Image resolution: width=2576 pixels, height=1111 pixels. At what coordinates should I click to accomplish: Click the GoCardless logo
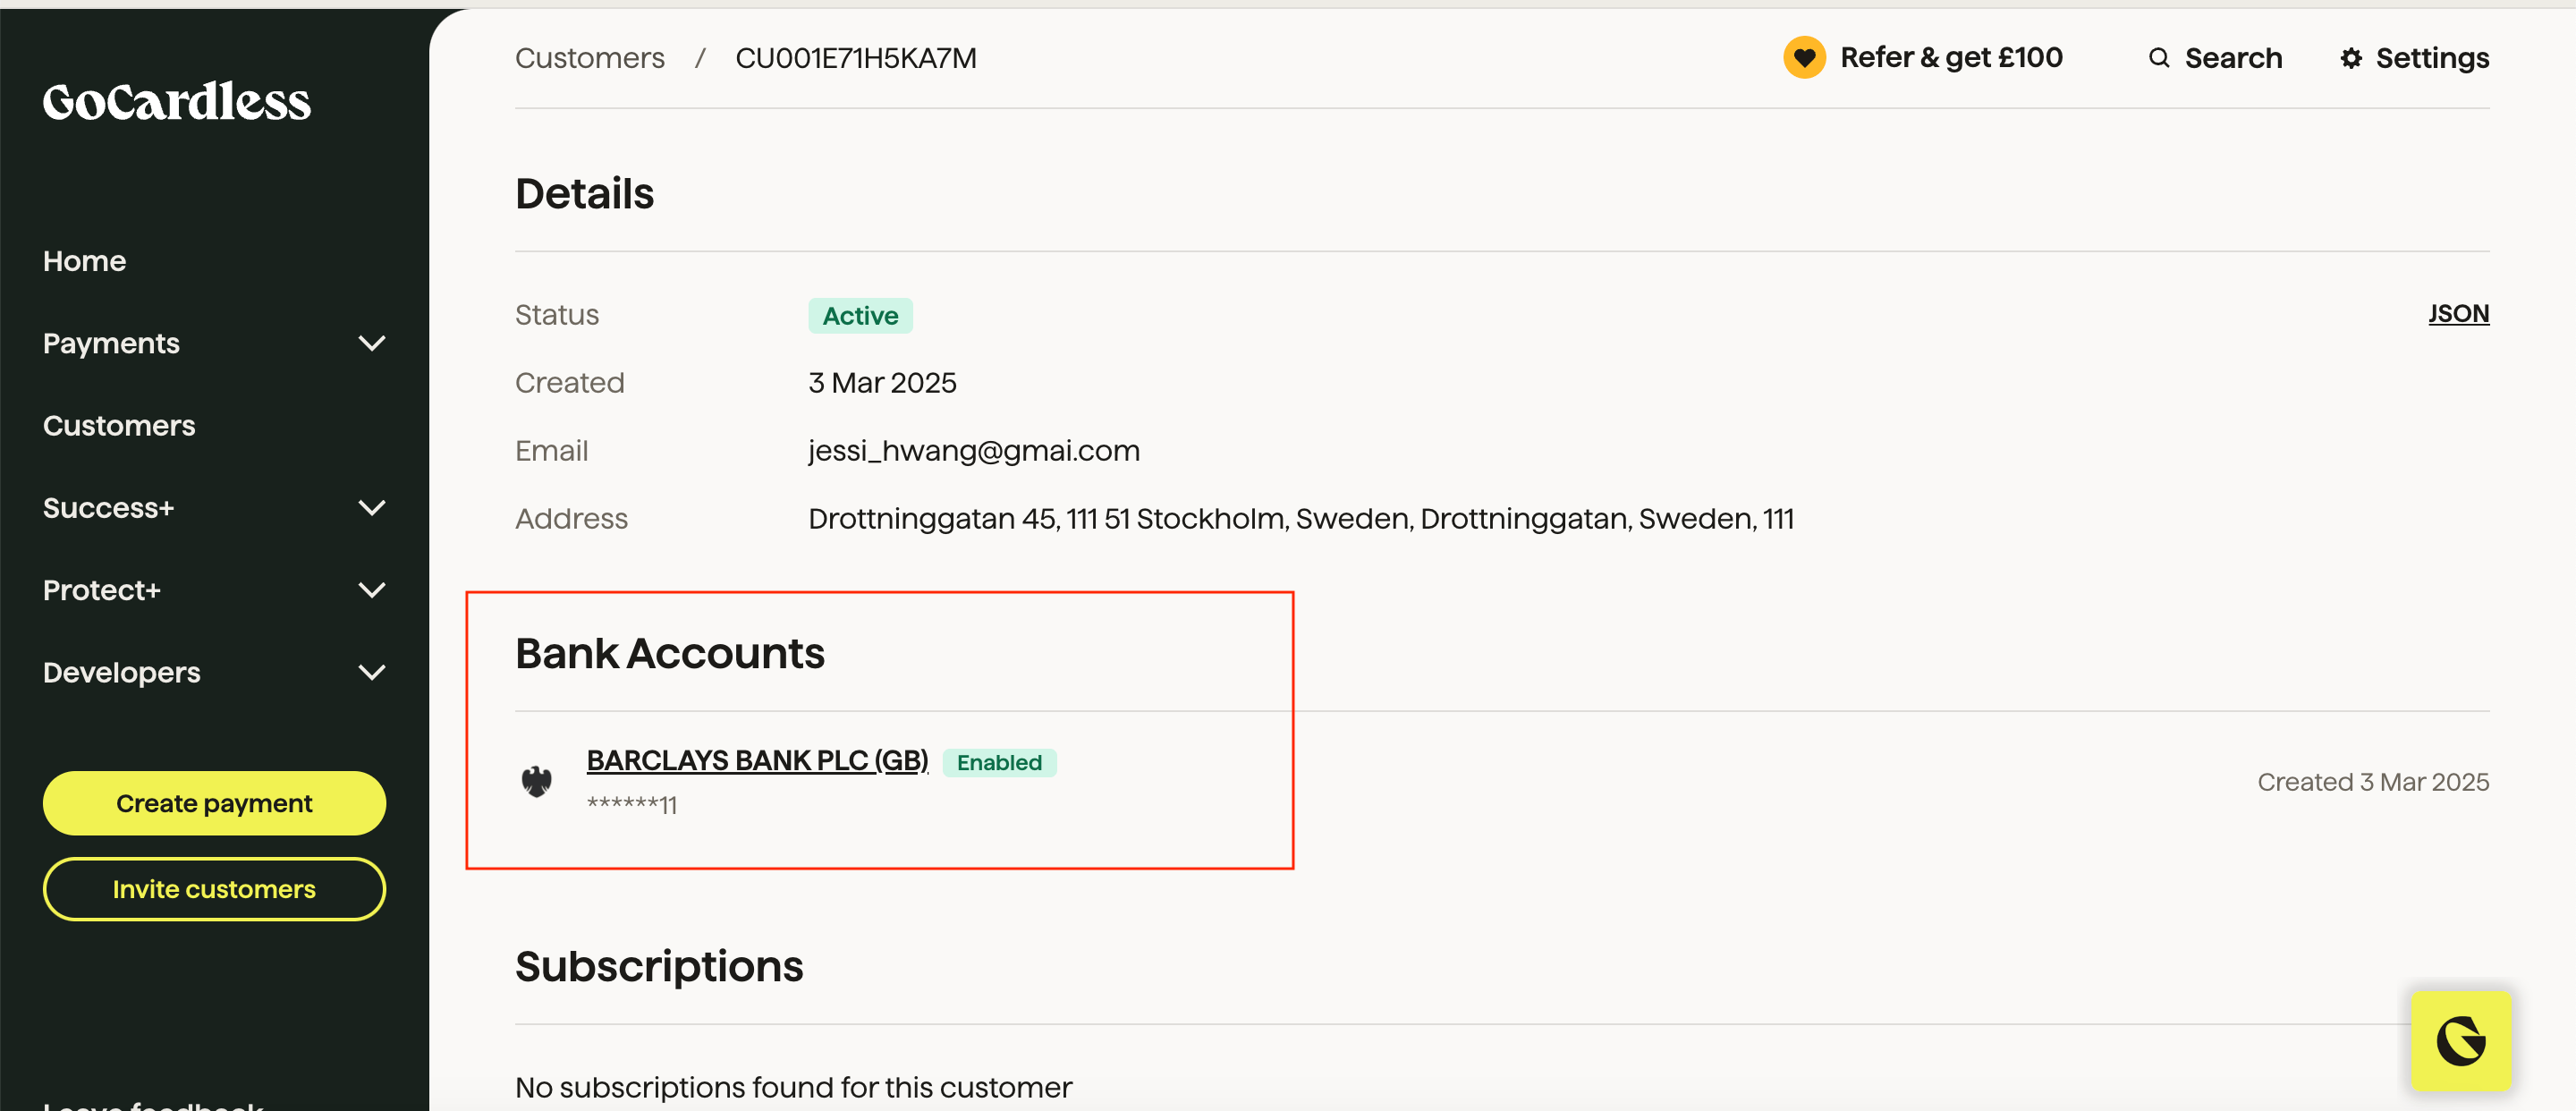(177, 102)
